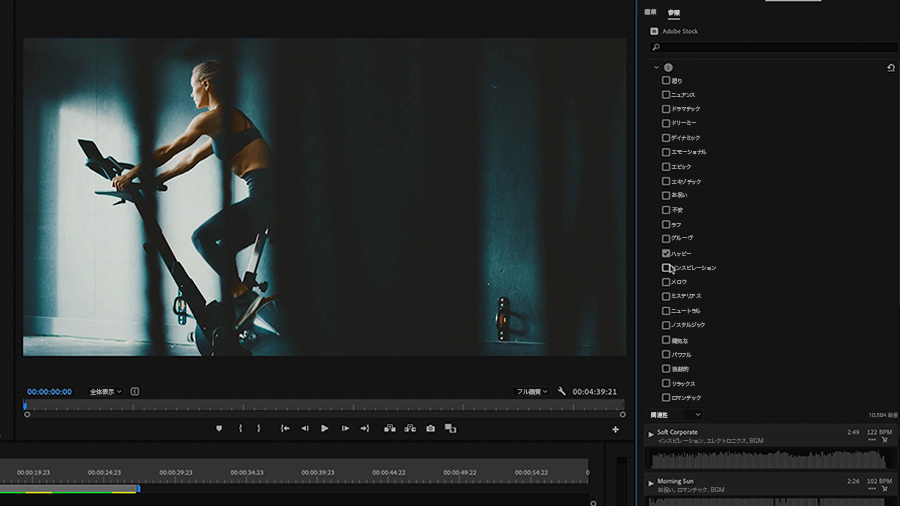Click the 2:49 Soft Corporate duration
Screen dimensions: 900x506
click(853, 432)
